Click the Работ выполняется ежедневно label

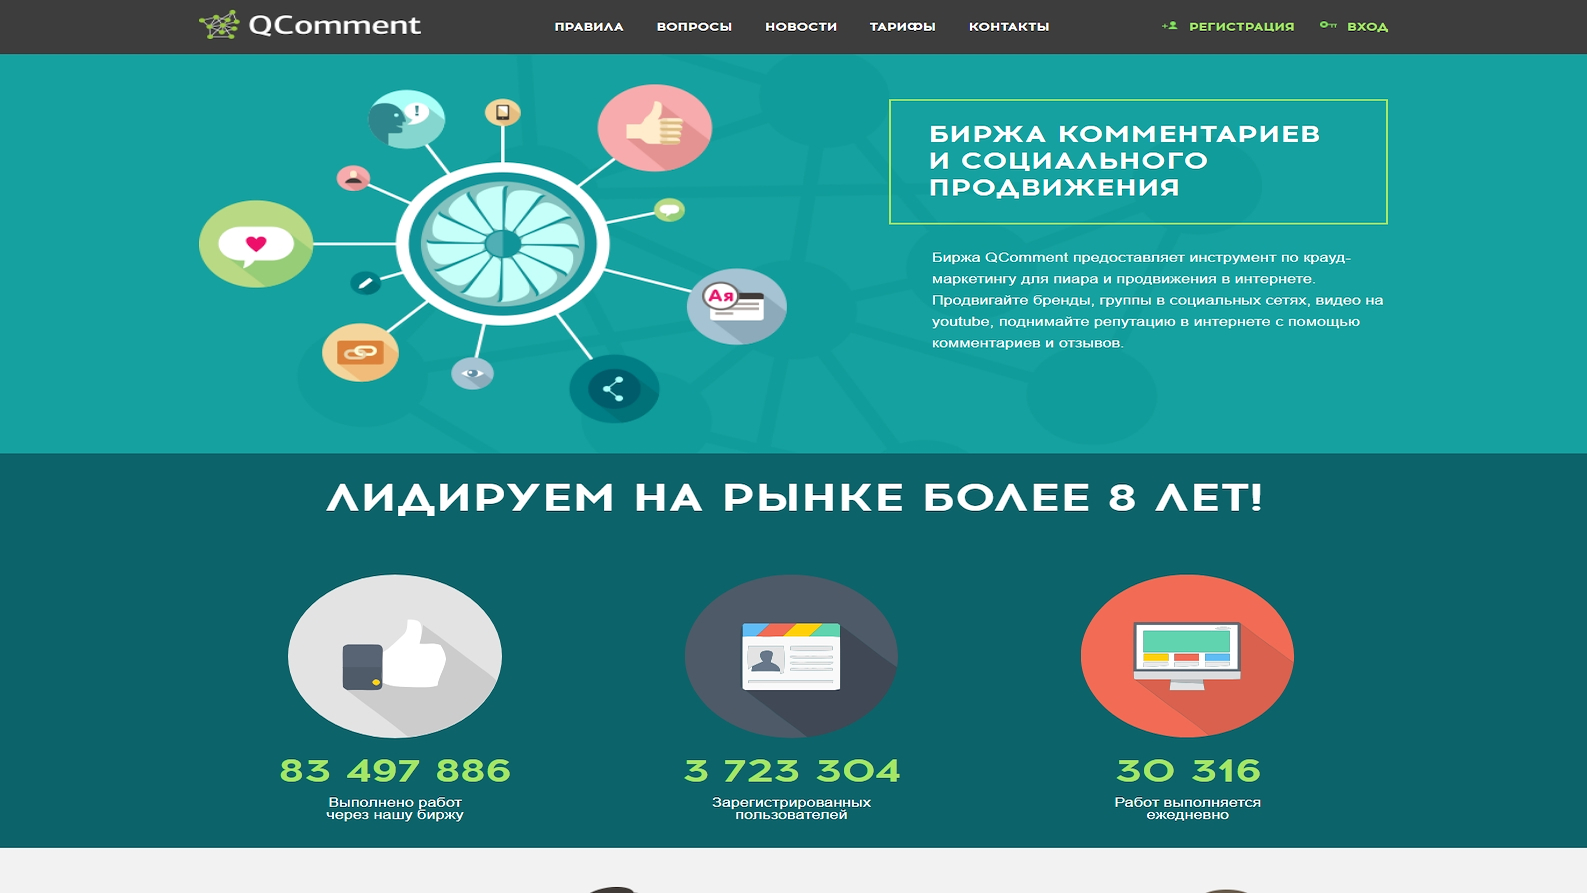1187,808
